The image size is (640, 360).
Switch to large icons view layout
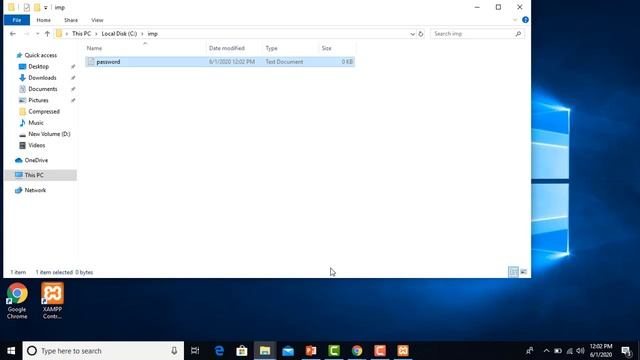[524, 272]
